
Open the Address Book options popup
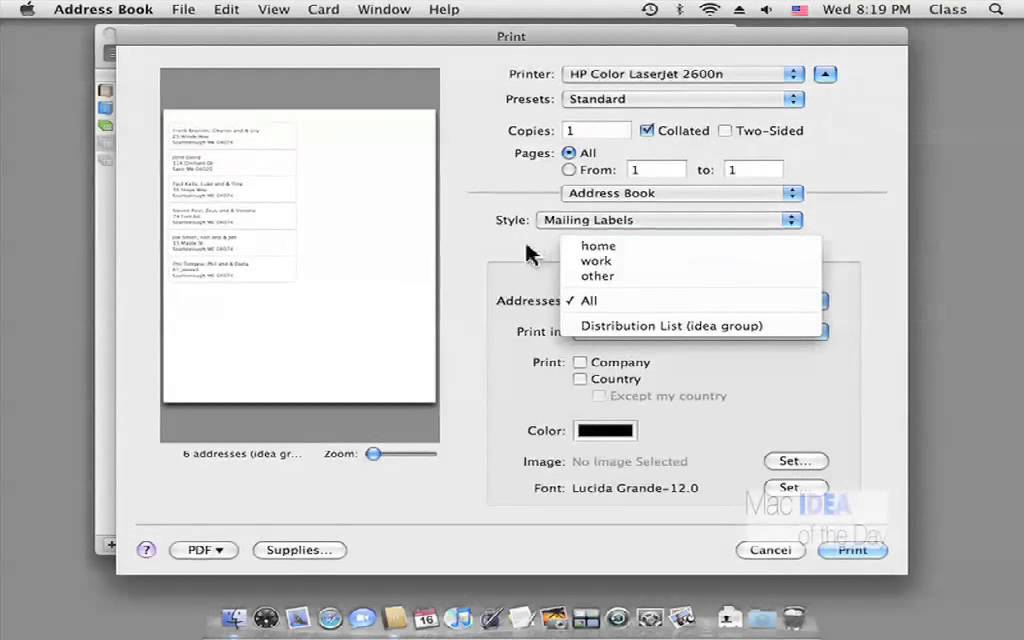(x=682, y=193)
